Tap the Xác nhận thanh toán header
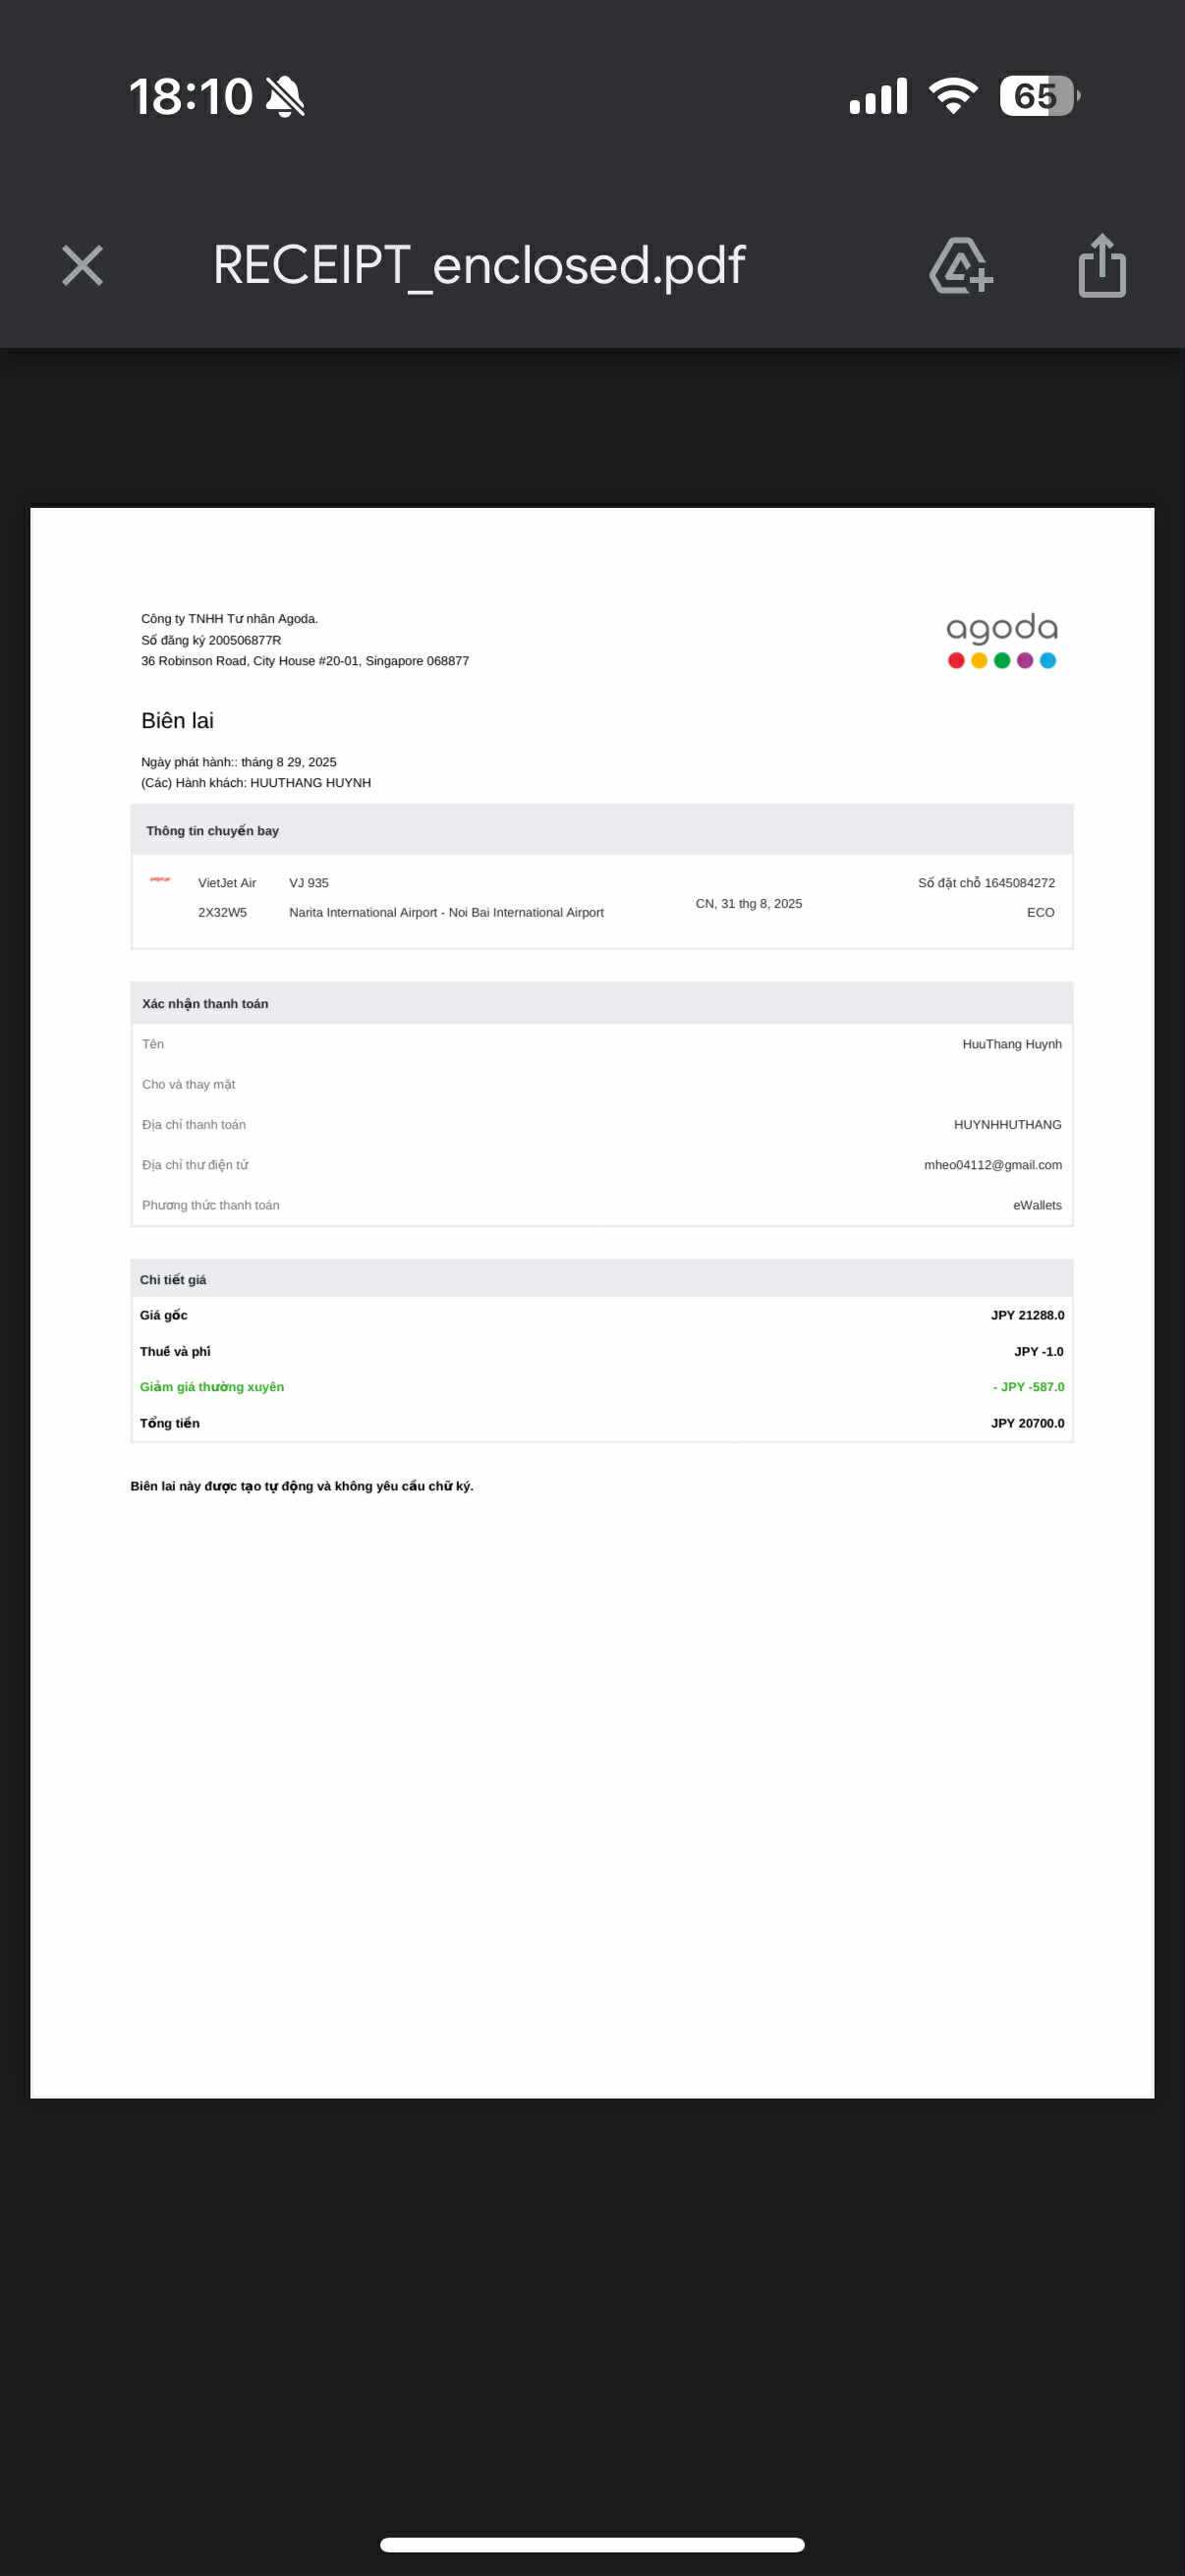This screenshot has height=2576, width=1185. pos(205,1004)
